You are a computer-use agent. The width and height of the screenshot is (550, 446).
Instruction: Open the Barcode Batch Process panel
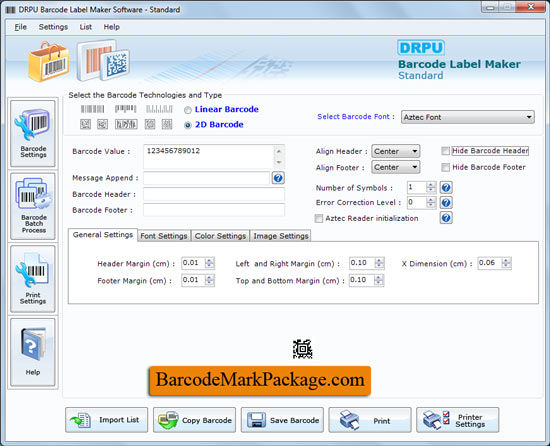coord(33,206)
